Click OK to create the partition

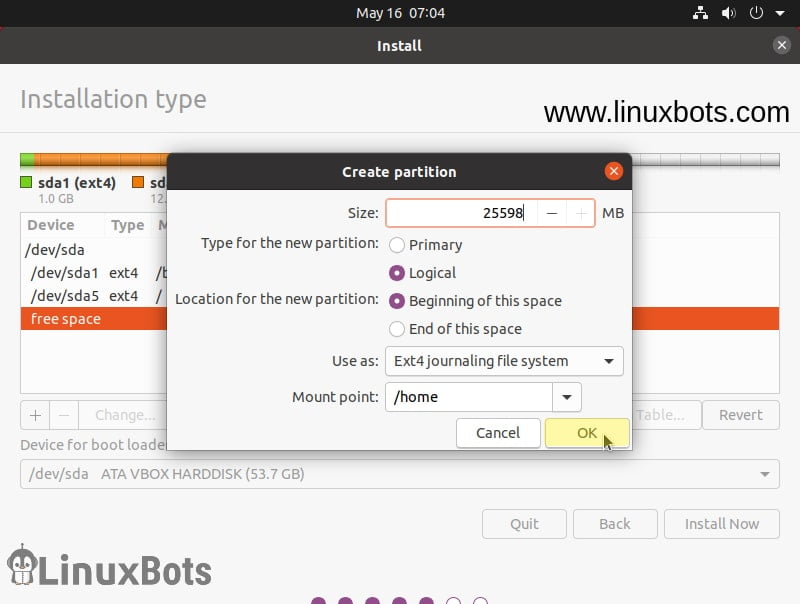tap(587, 432)
